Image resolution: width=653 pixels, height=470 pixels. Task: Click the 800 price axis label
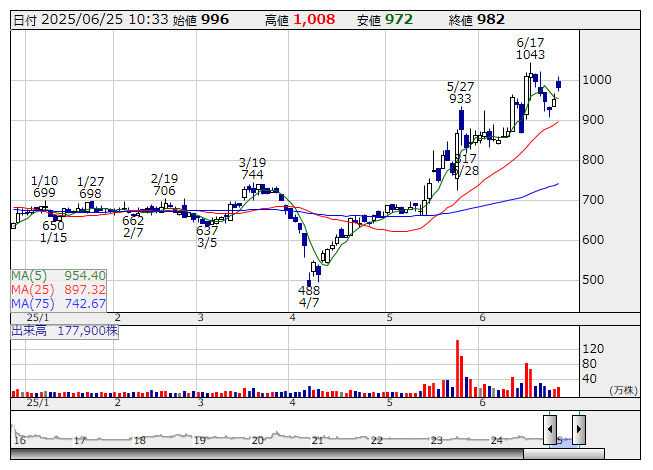pos(593,160)
